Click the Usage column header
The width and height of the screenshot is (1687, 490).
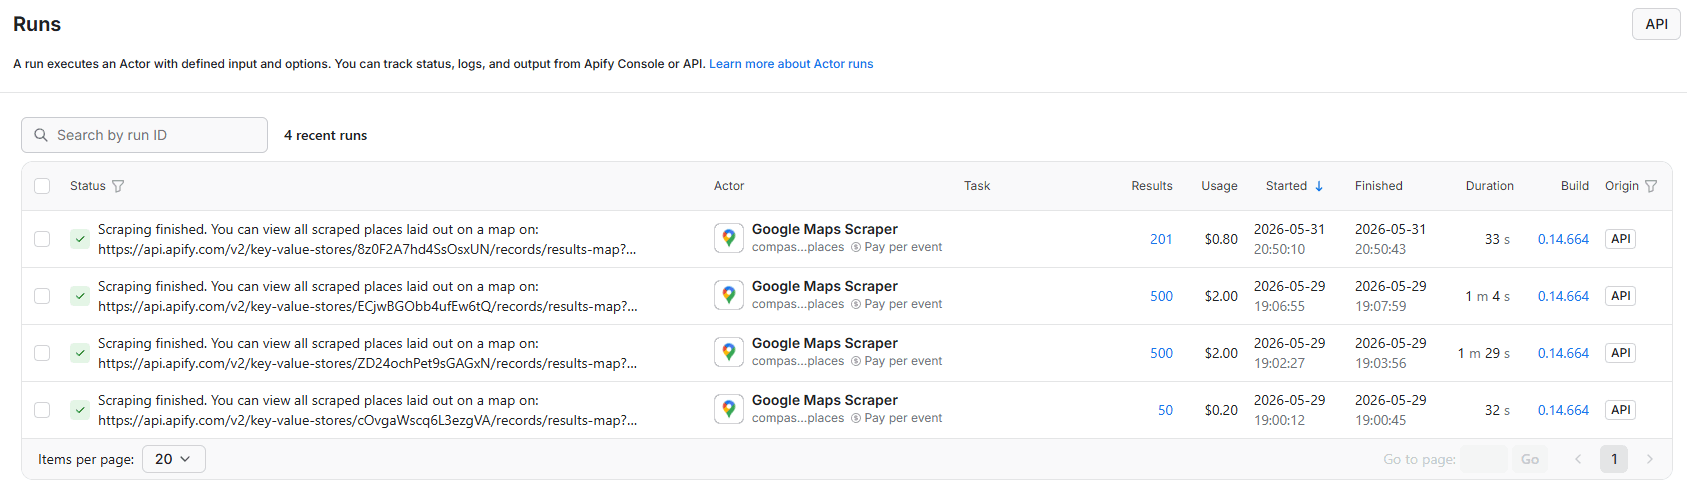1219,186
